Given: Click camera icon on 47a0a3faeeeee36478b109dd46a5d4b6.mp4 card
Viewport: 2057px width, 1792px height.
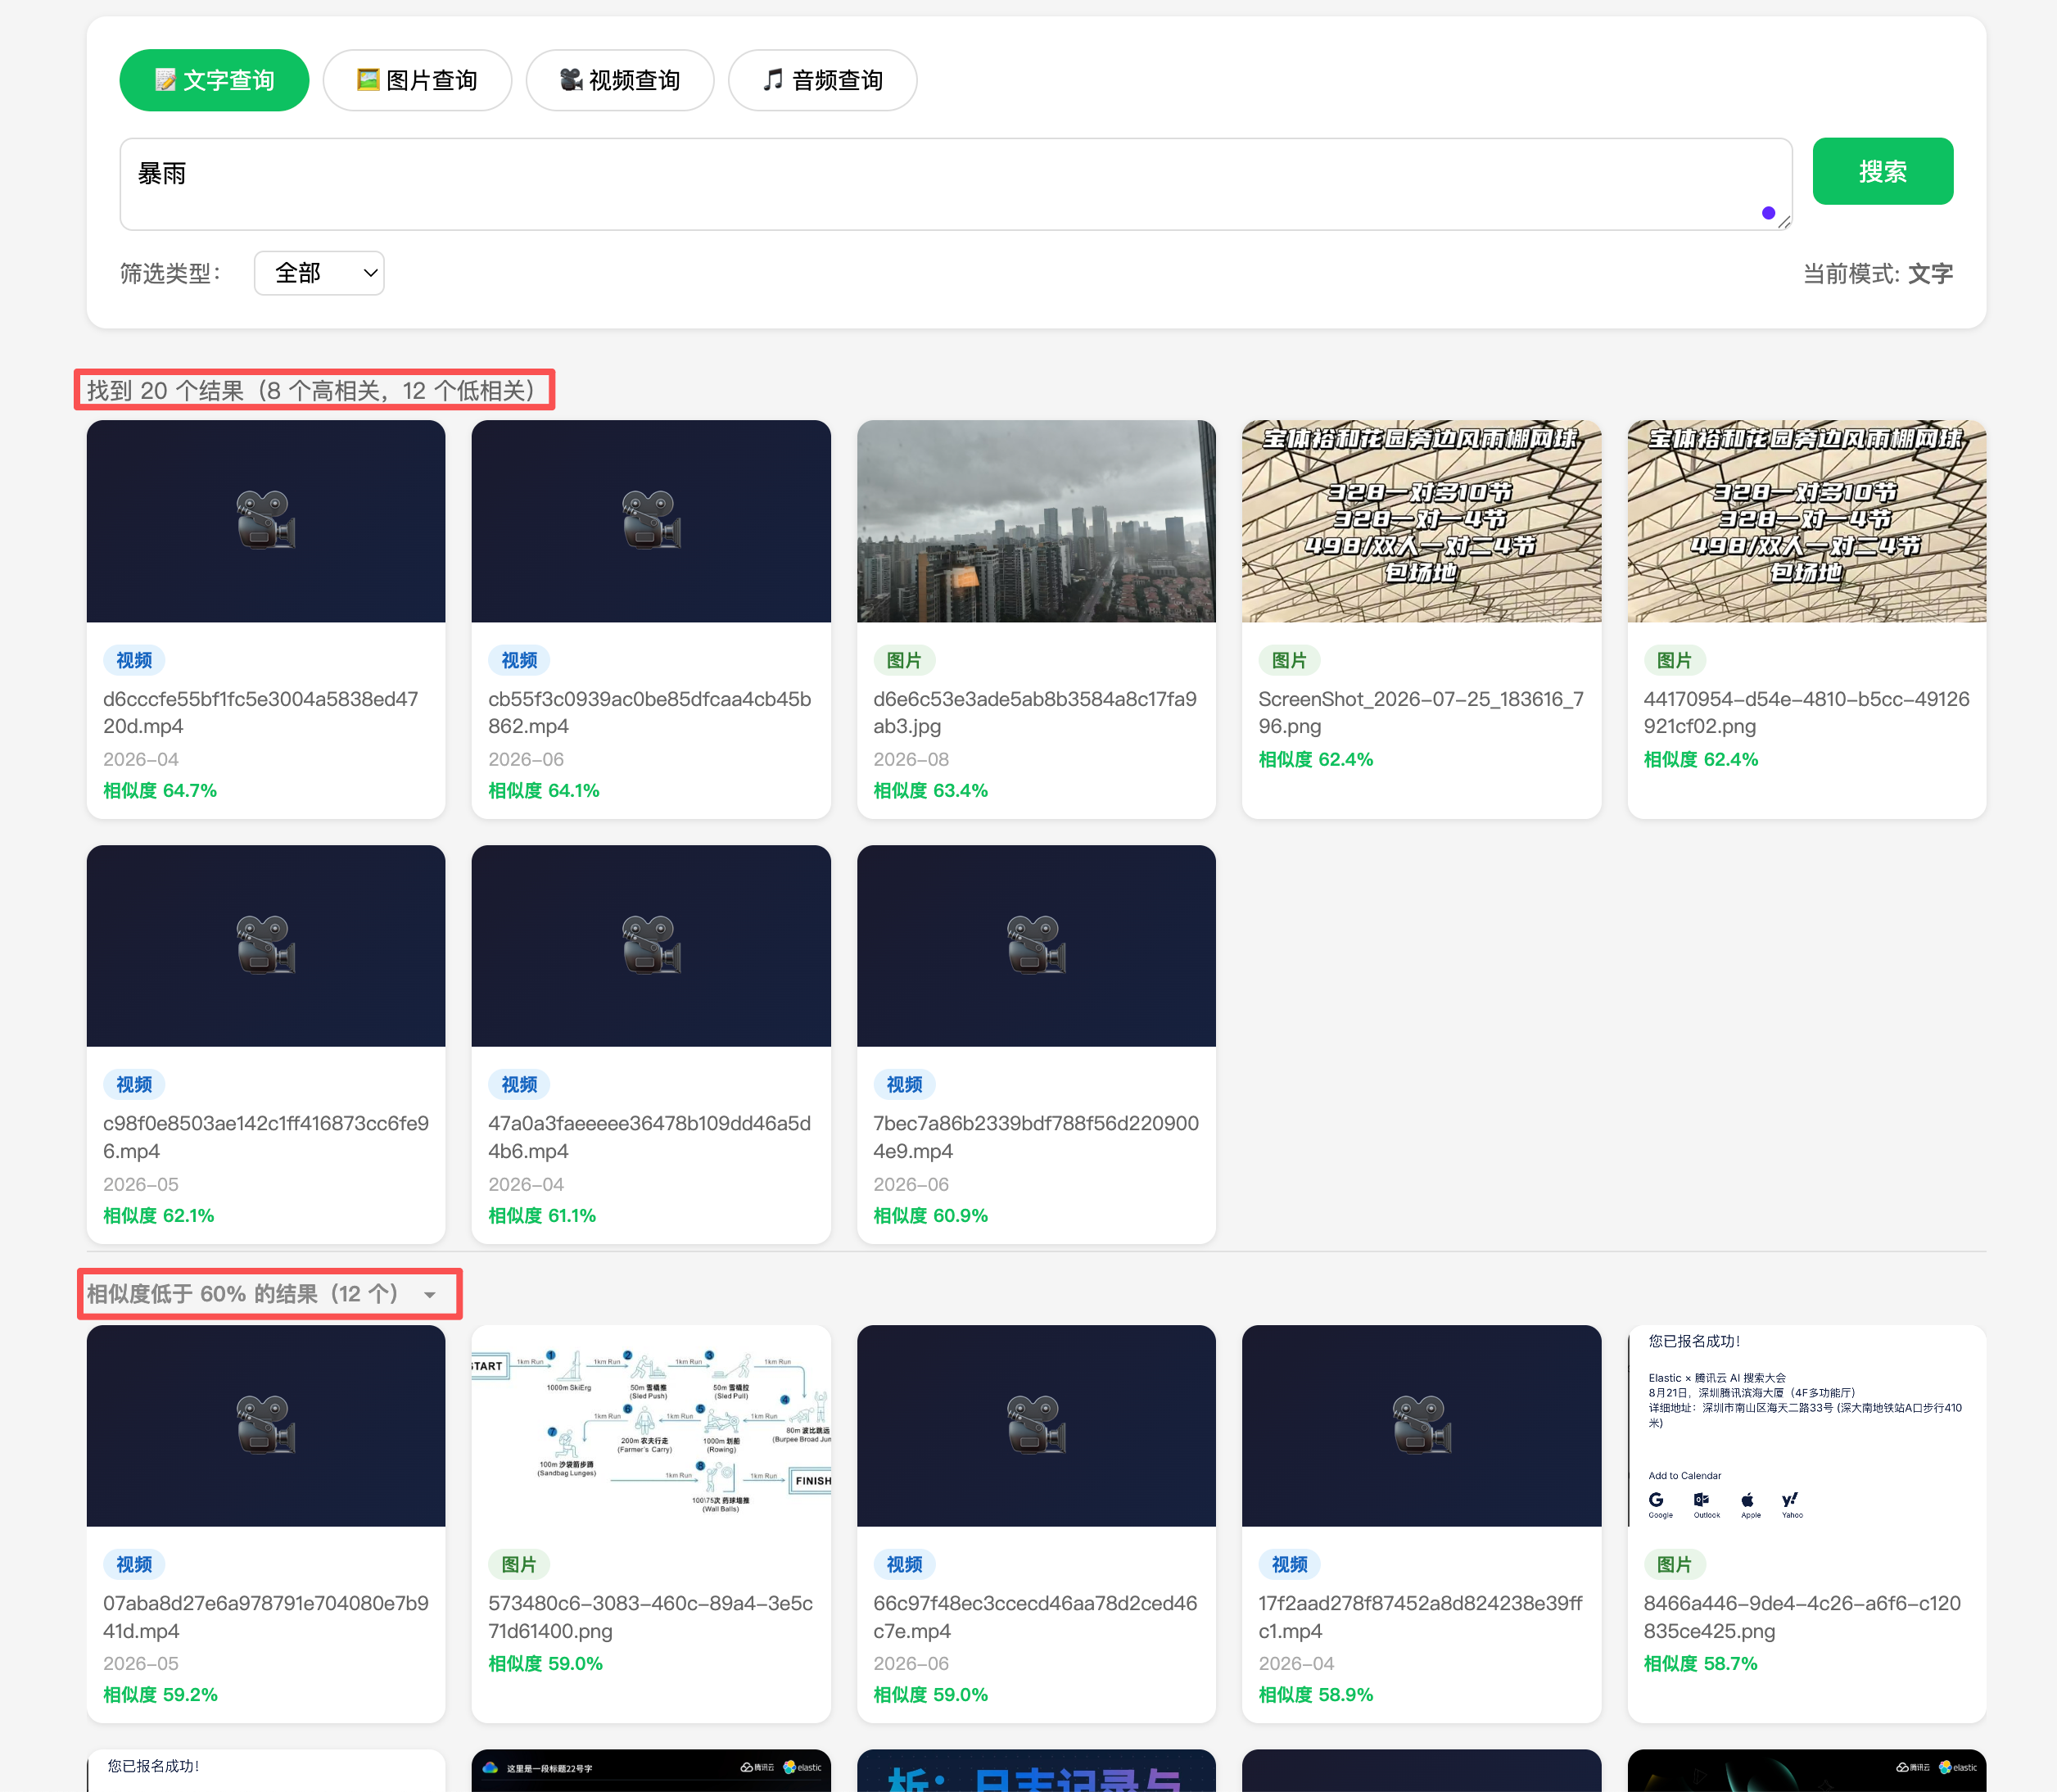Looking at the screenshot, I should (x=651, y=945).
